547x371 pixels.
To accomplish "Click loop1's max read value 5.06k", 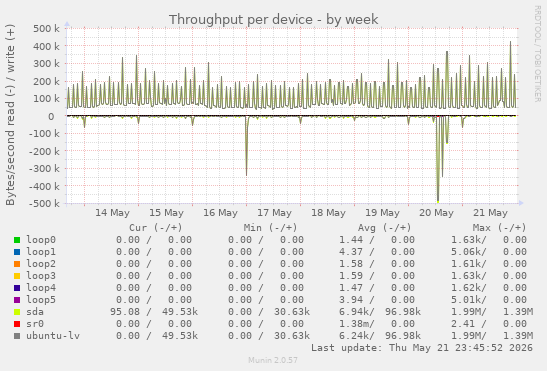I will click(466, 252).
